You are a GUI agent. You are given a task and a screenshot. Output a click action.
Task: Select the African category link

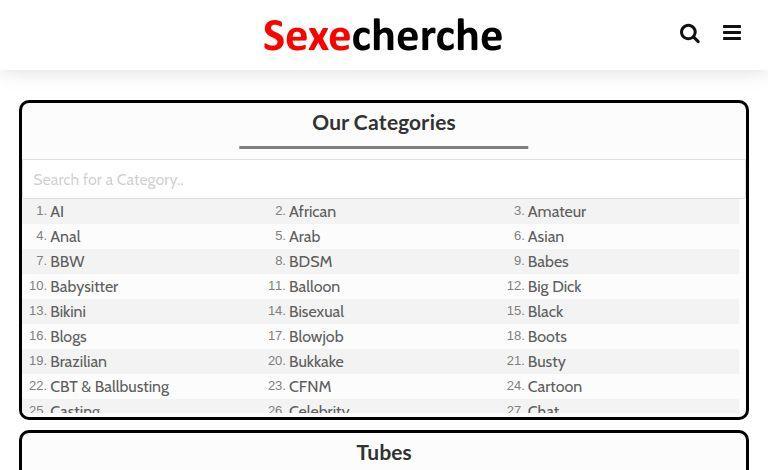312,212
